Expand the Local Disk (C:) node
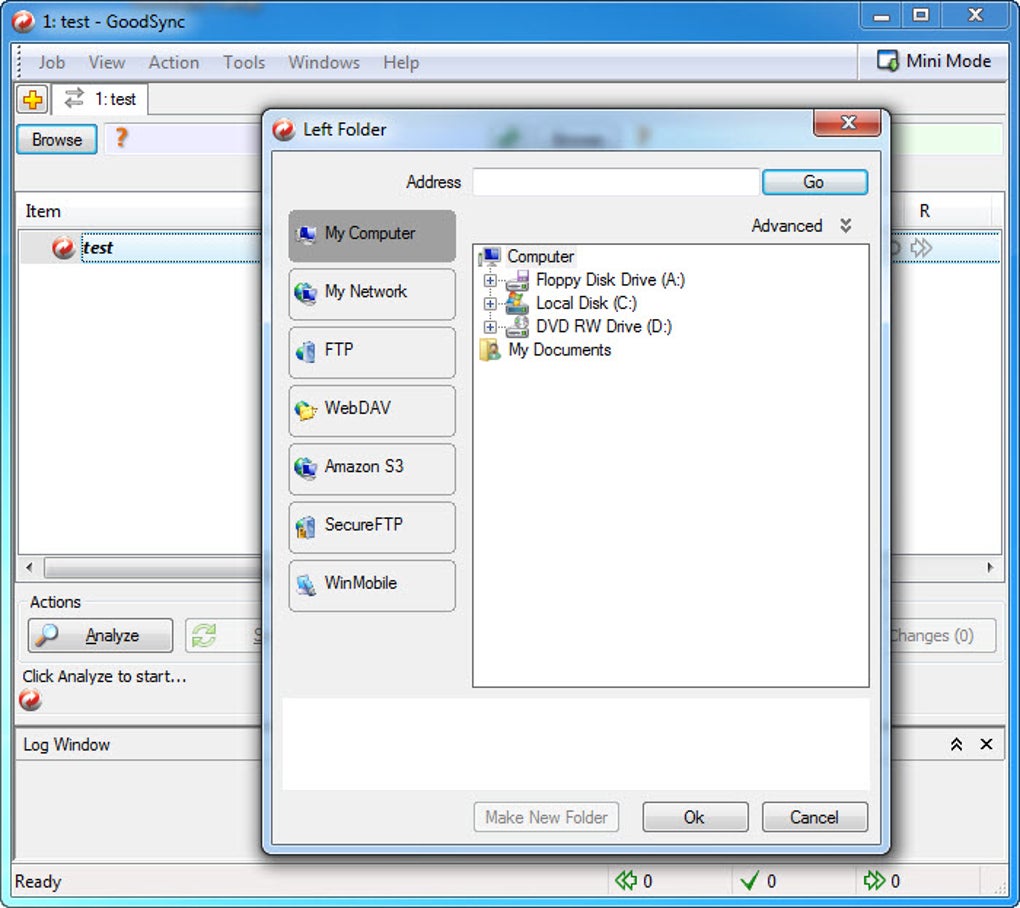Image resolution: width=1020 pixels, height=908 pixels. pos(490,304)
